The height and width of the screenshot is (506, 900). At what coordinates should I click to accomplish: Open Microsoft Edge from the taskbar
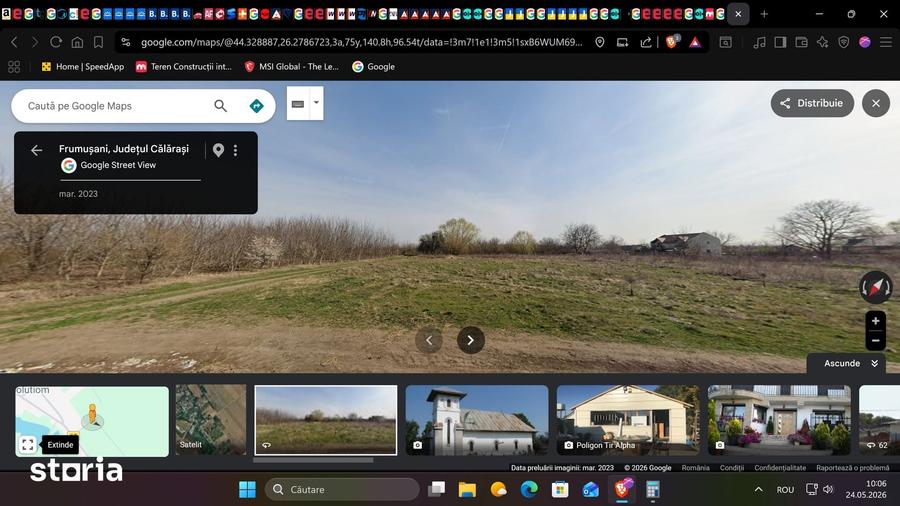[529, 489]
